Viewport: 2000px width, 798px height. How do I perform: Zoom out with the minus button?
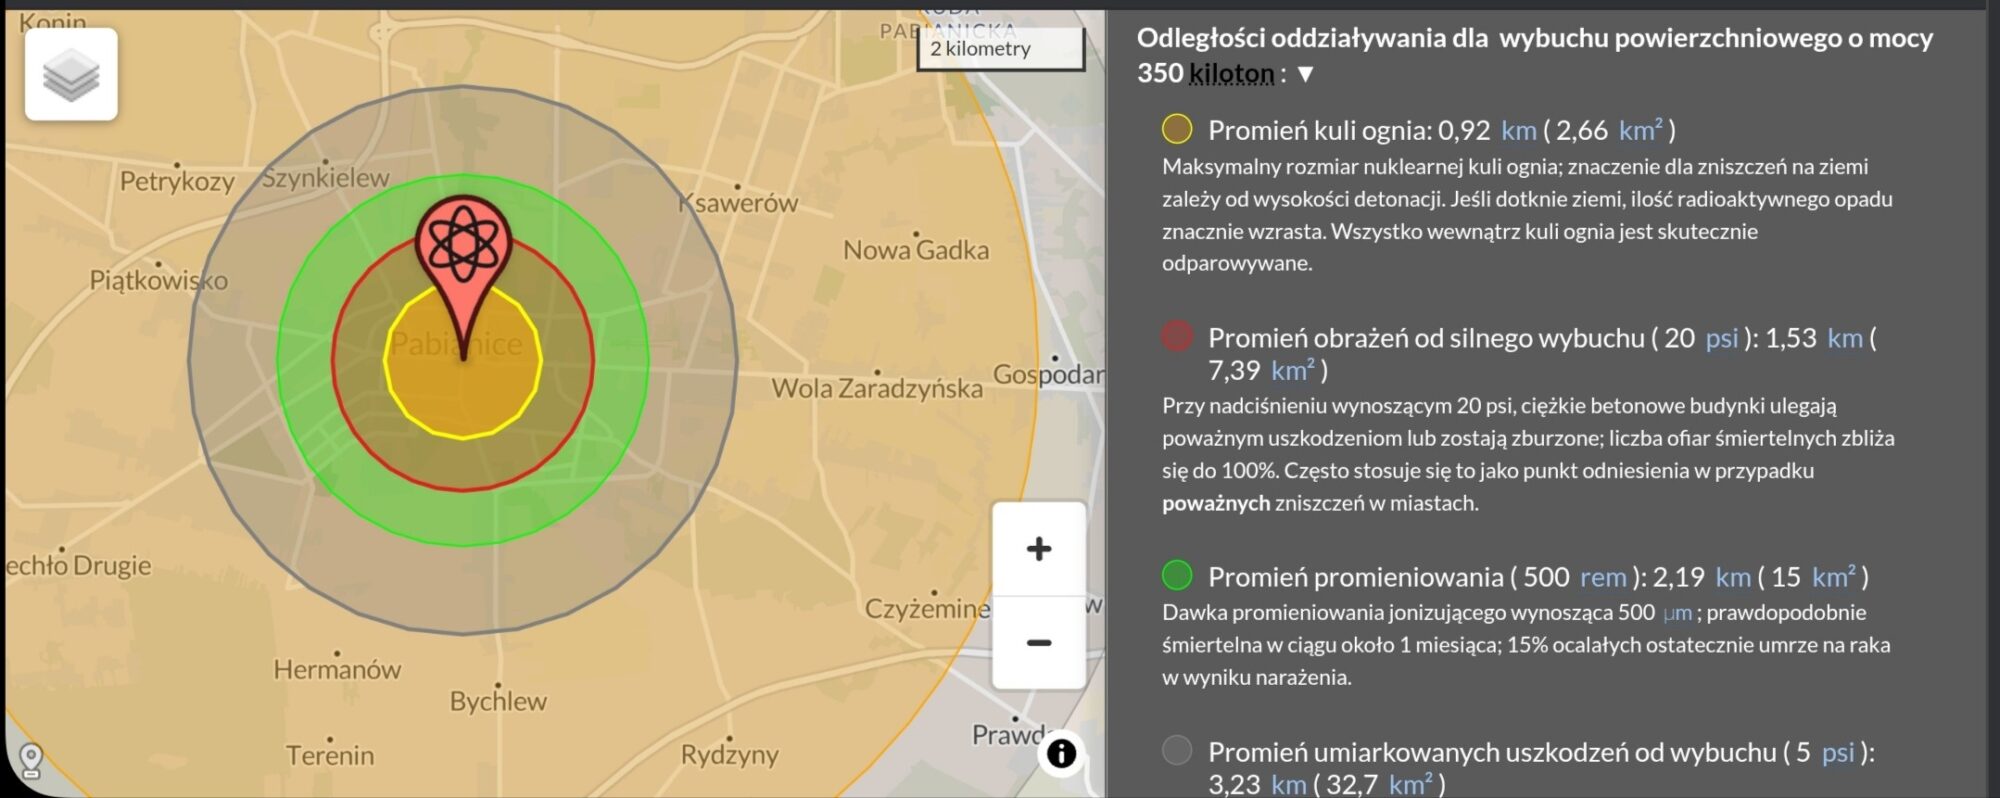(1039, 642)
